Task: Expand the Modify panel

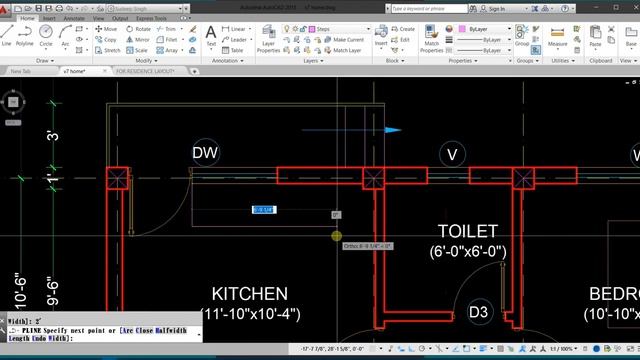Action: click(x=146, y=60)
